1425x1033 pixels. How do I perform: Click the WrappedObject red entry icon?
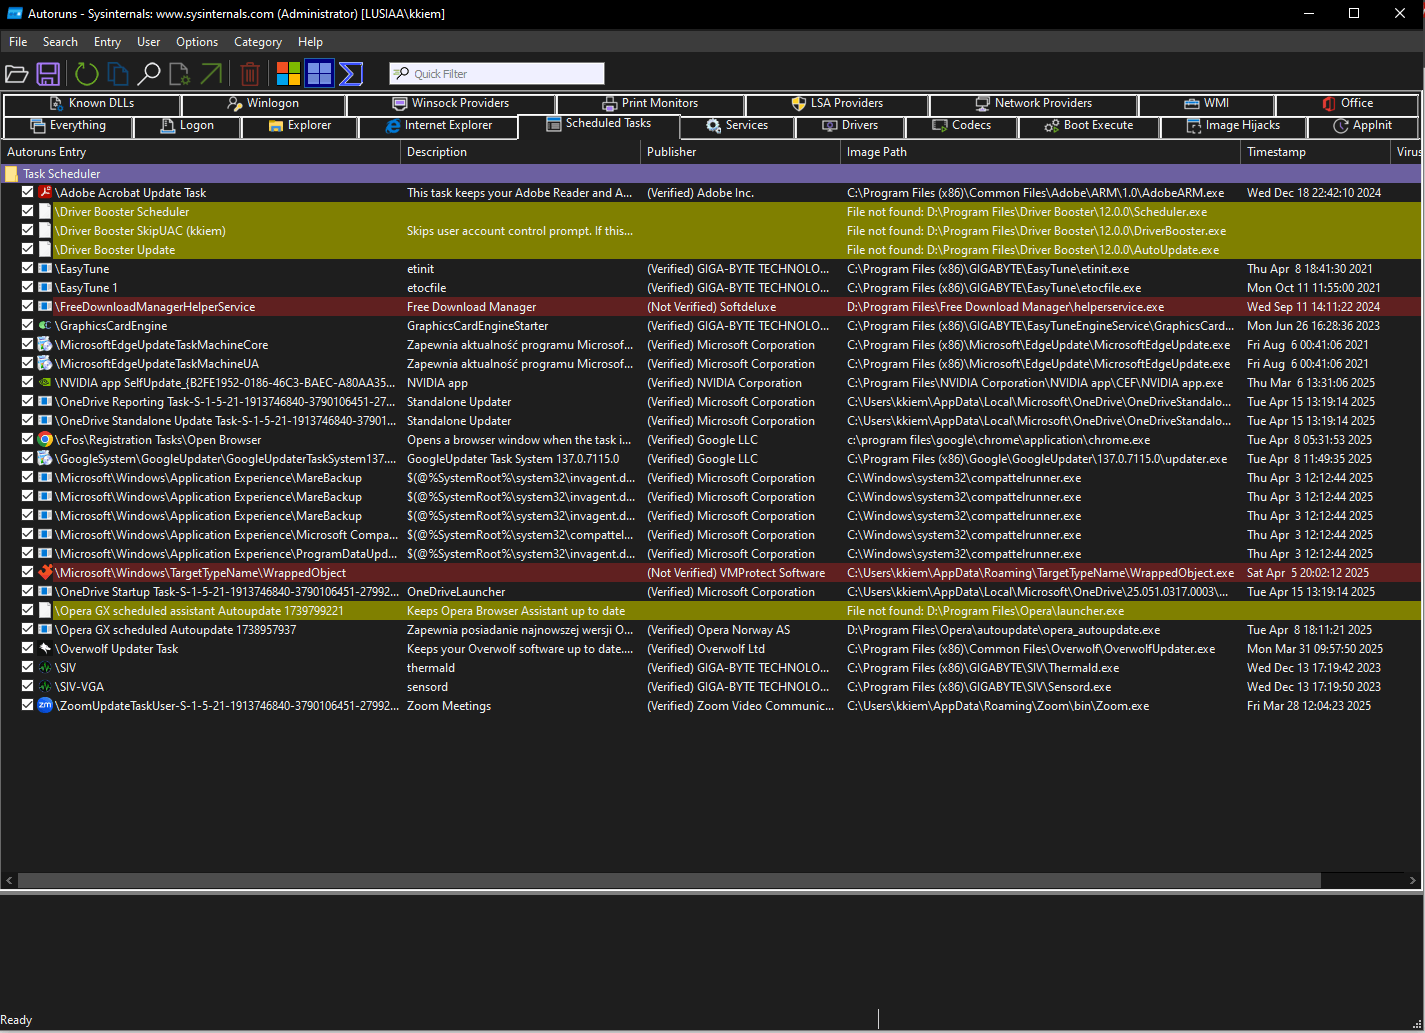click(45, 572)
